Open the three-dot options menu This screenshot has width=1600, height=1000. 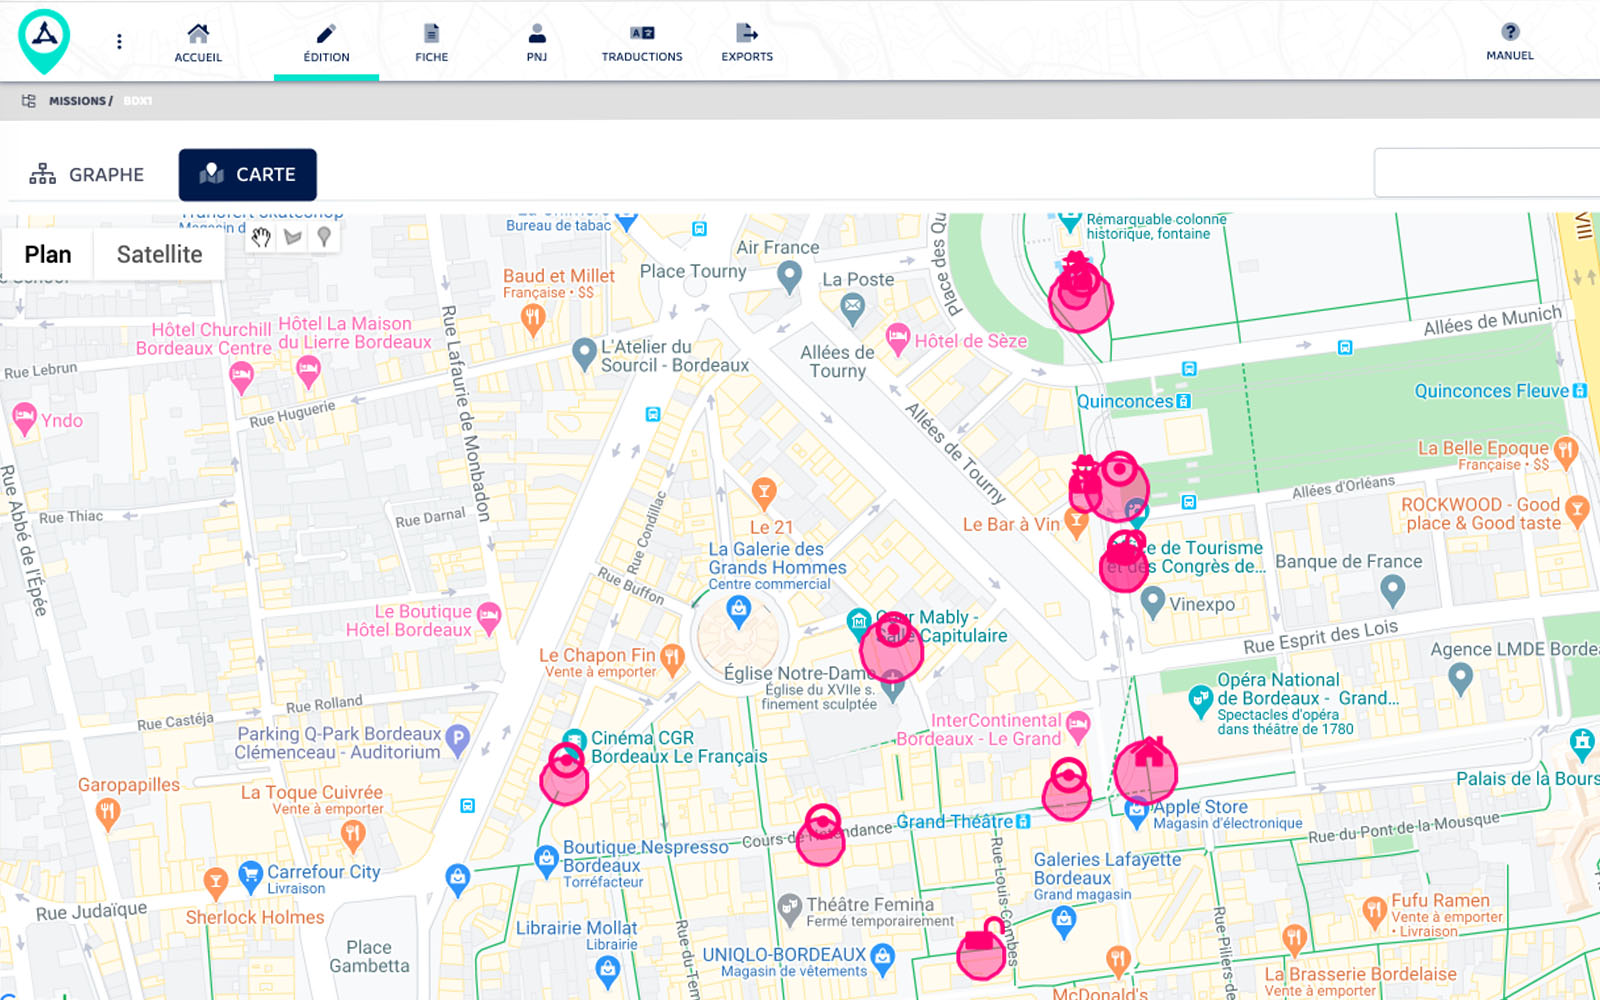pyautogui.click(x=119, y=41)
